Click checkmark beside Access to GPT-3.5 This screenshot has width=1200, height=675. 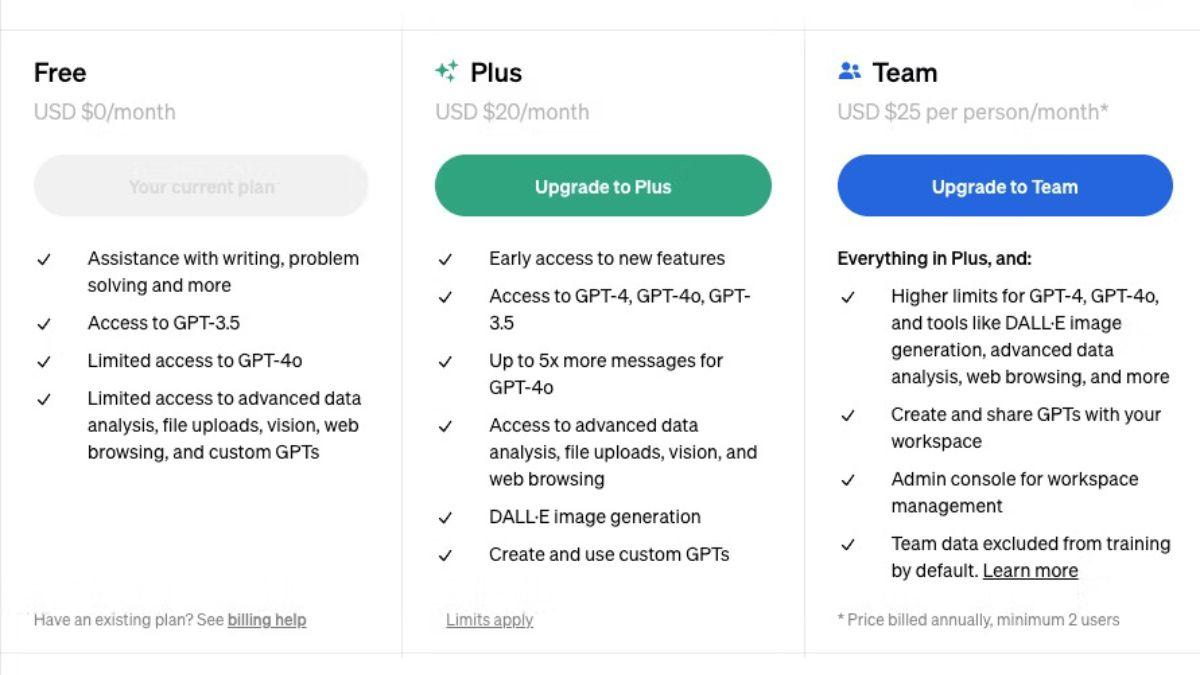click(x=44, y=324)
